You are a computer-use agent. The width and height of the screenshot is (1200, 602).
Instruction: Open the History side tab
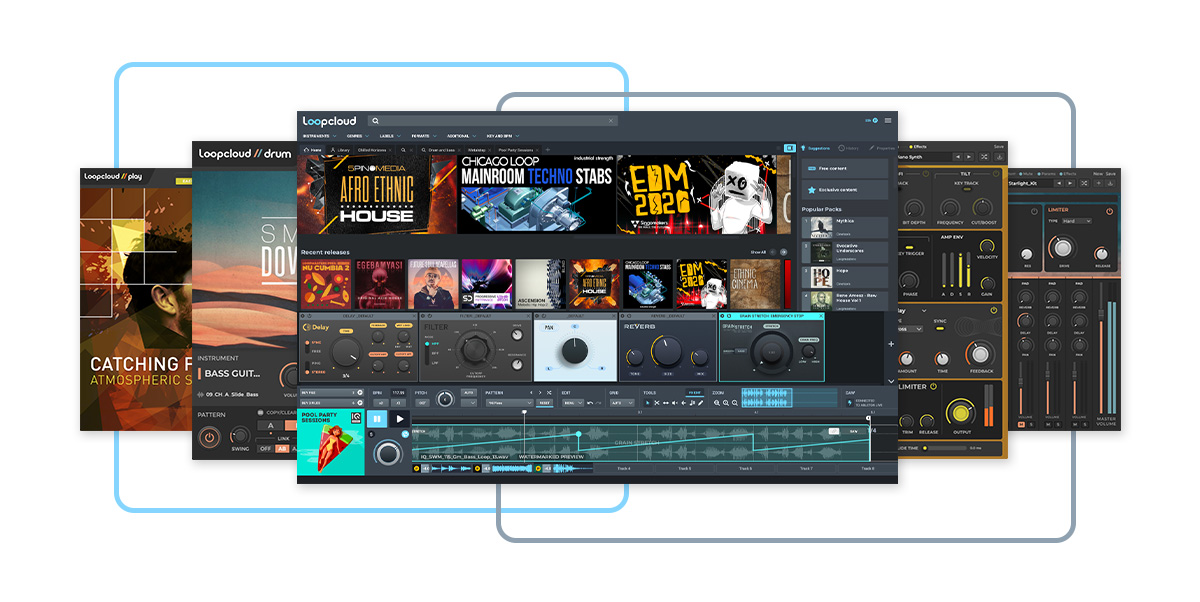pos(849,148)
